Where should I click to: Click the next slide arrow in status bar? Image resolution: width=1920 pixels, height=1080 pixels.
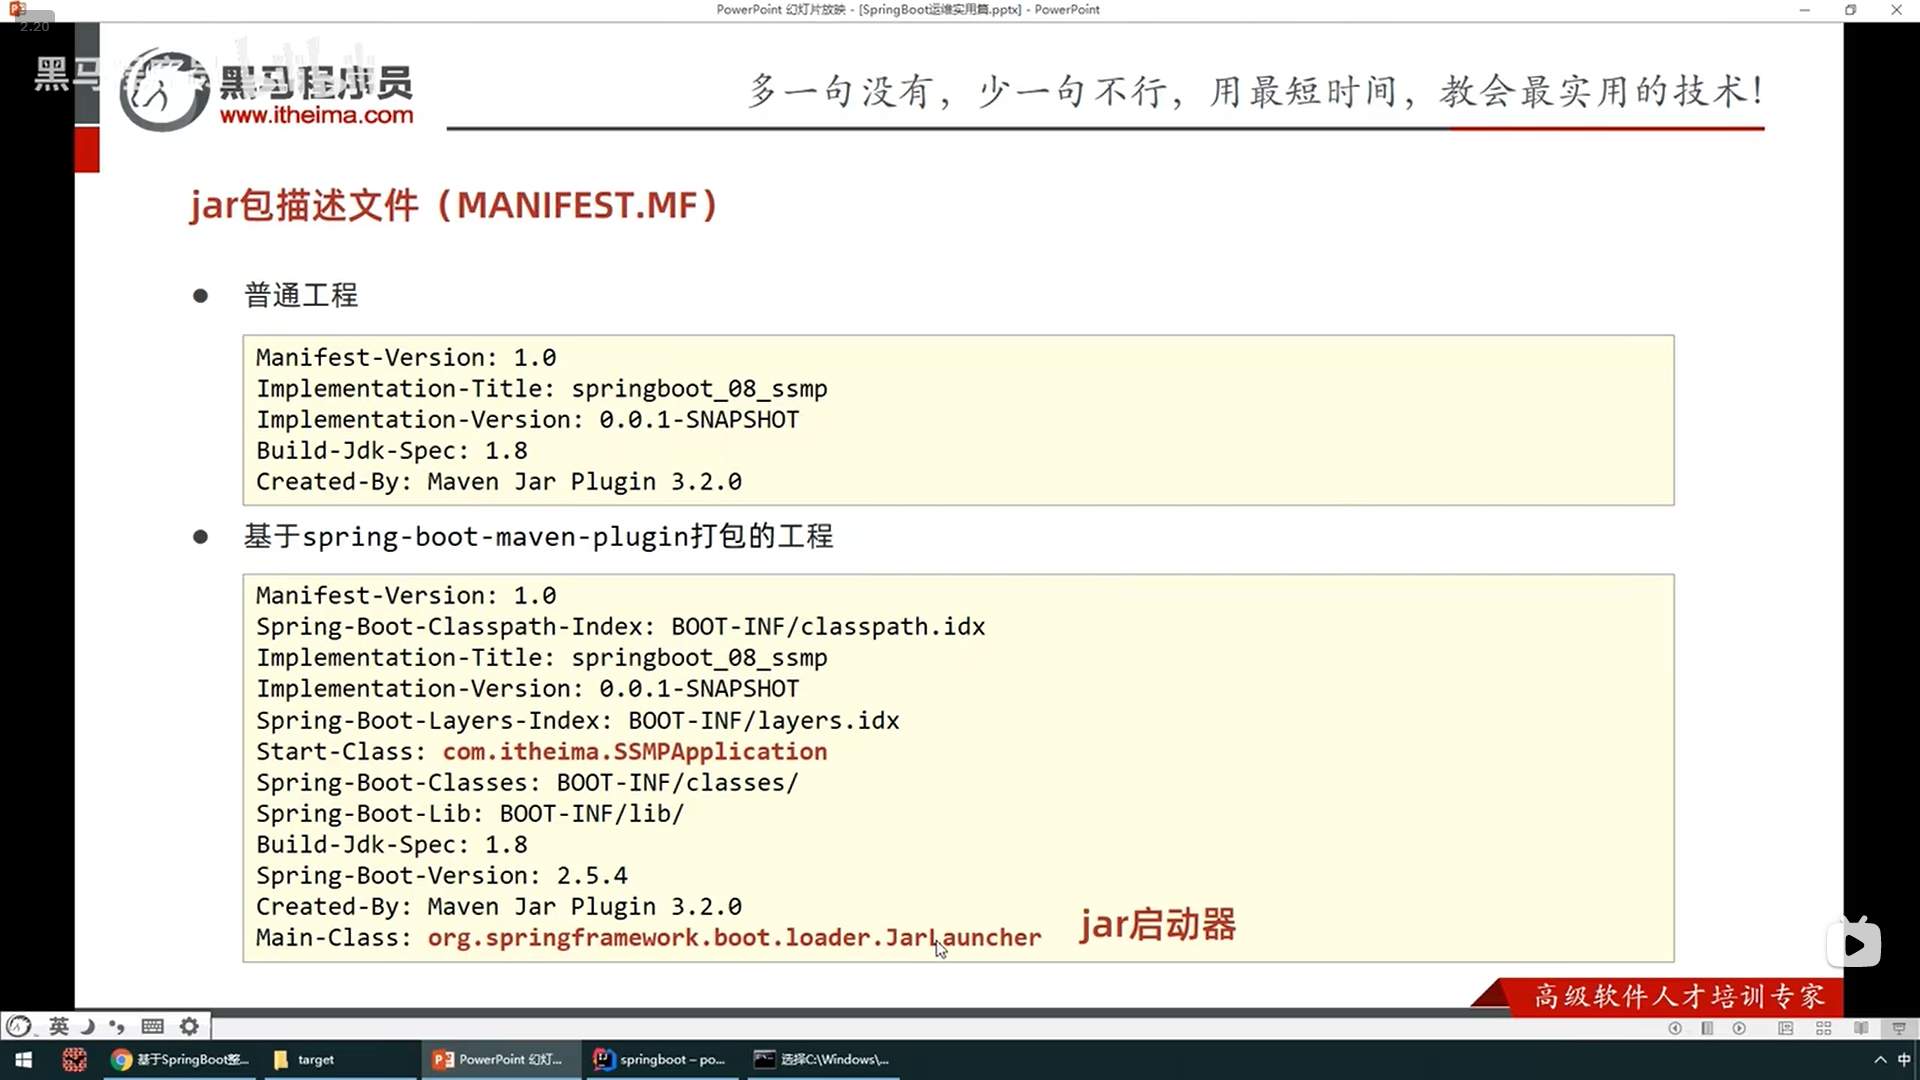(x=1740, y=1028)
